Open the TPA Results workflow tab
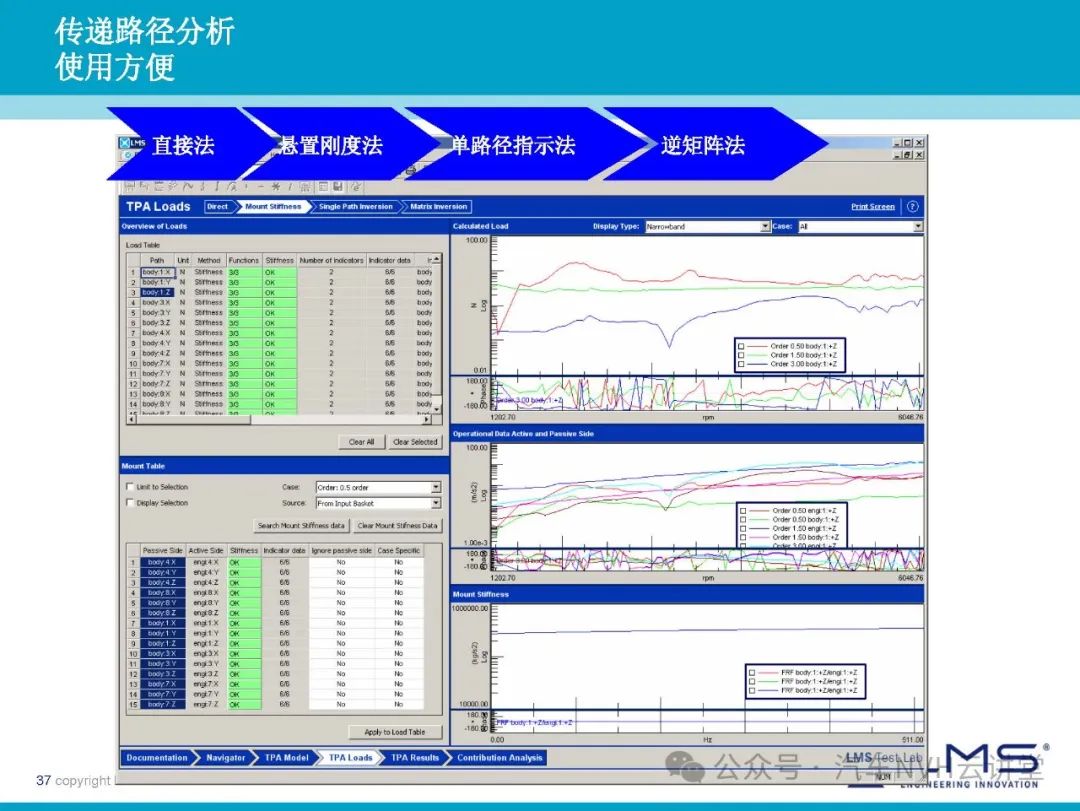Screen dimensions: 1080x811 [415, 758]
